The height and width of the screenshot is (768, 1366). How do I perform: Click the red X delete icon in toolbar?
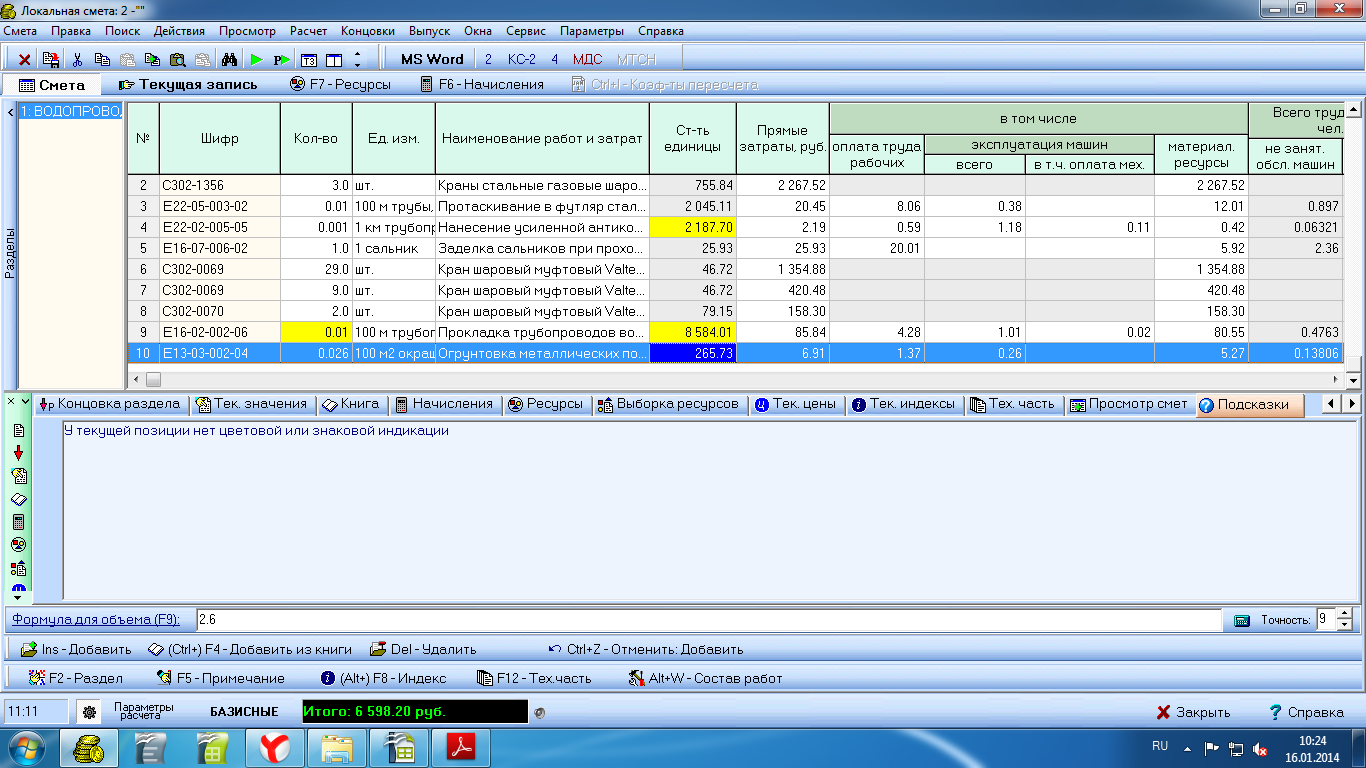tap(25, 59)
